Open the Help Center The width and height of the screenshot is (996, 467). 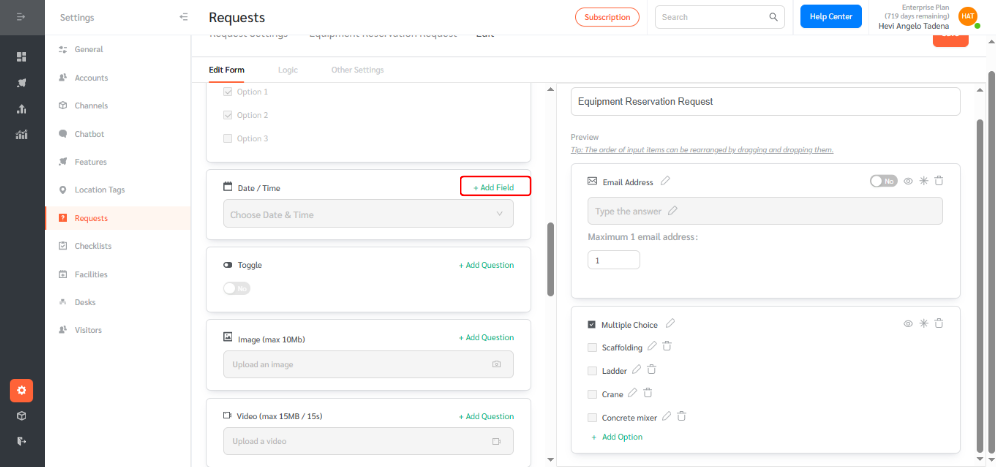click(x=831, y=17)
